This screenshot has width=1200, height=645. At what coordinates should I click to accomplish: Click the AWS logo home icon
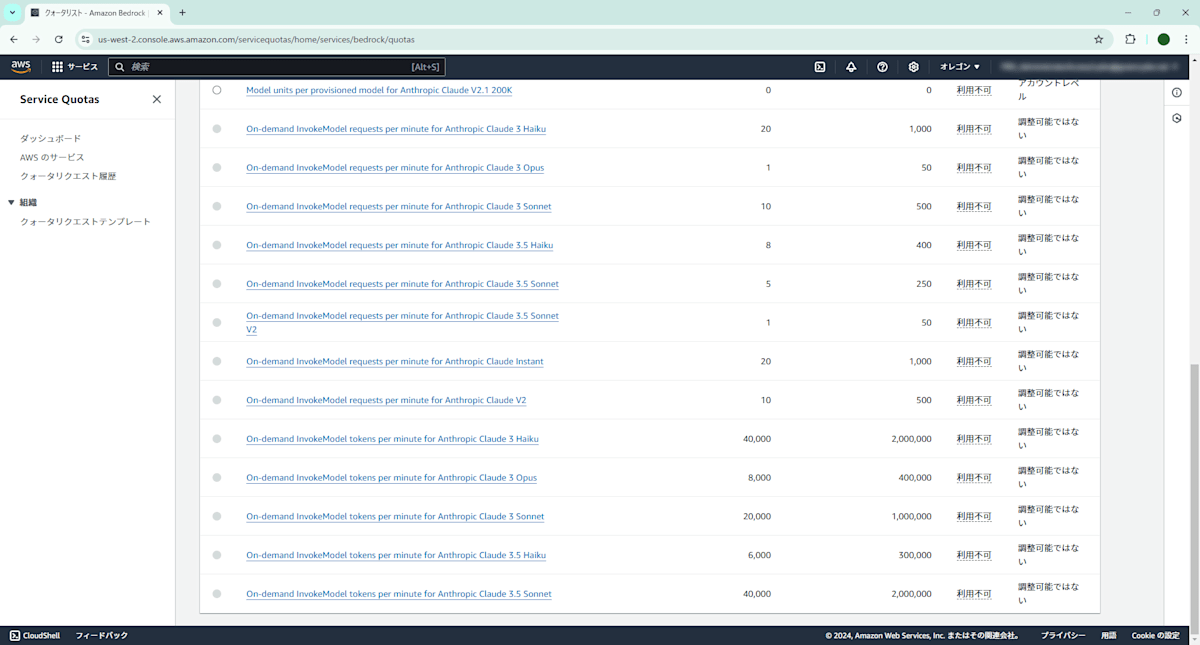point(21,67)
